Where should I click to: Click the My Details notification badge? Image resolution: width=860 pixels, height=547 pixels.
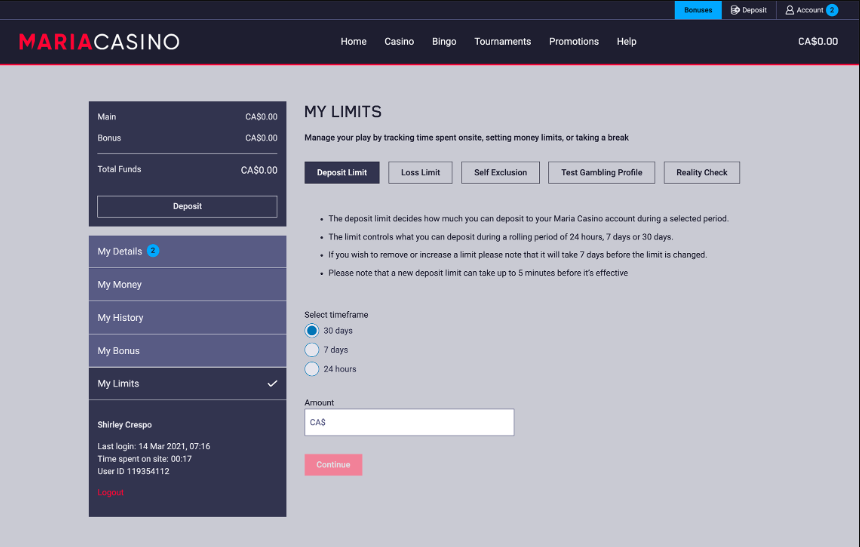pos(153,251)
